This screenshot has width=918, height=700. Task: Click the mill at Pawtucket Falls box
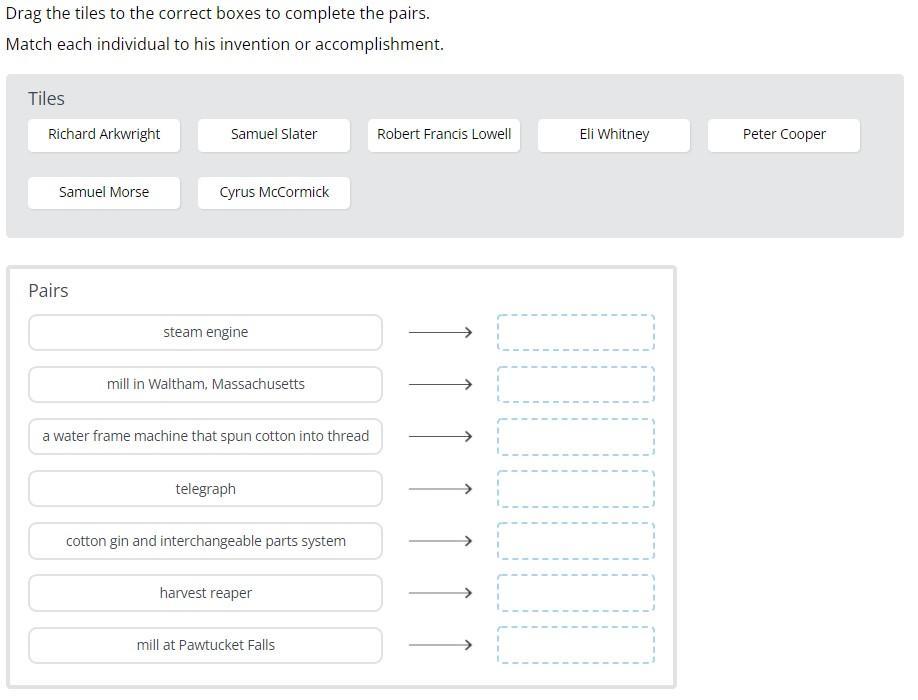coord(205,645)
